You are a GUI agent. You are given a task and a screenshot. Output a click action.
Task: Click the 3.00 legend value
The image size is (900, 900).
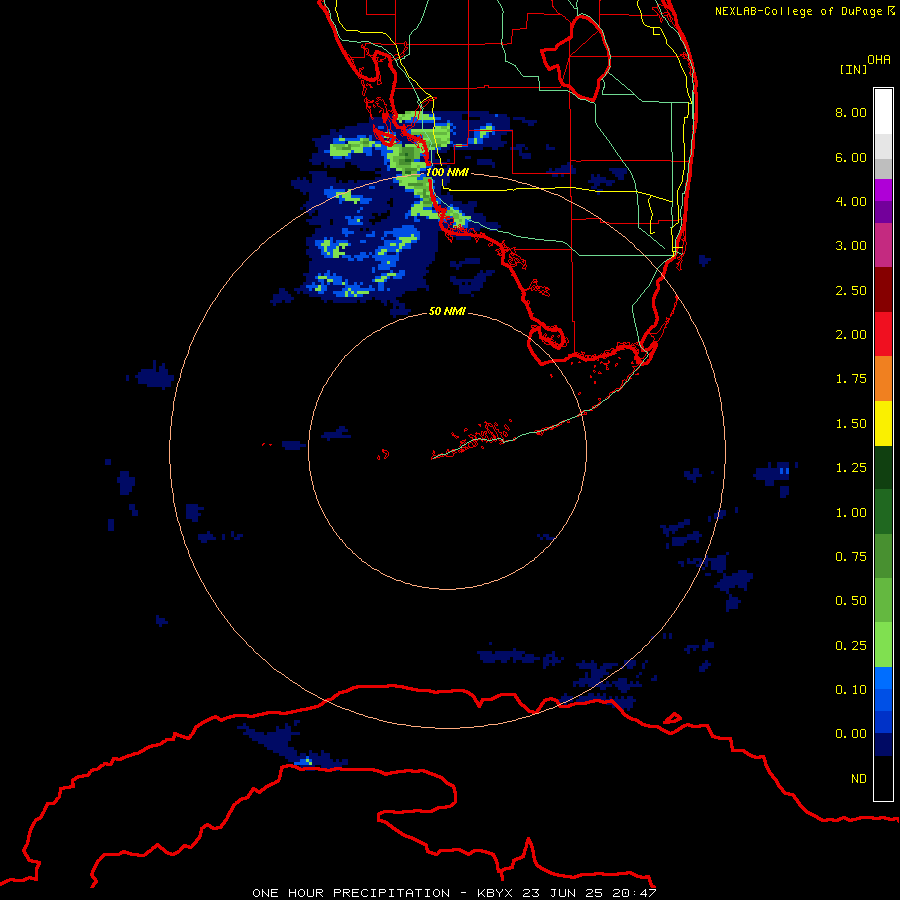(851, 246)
